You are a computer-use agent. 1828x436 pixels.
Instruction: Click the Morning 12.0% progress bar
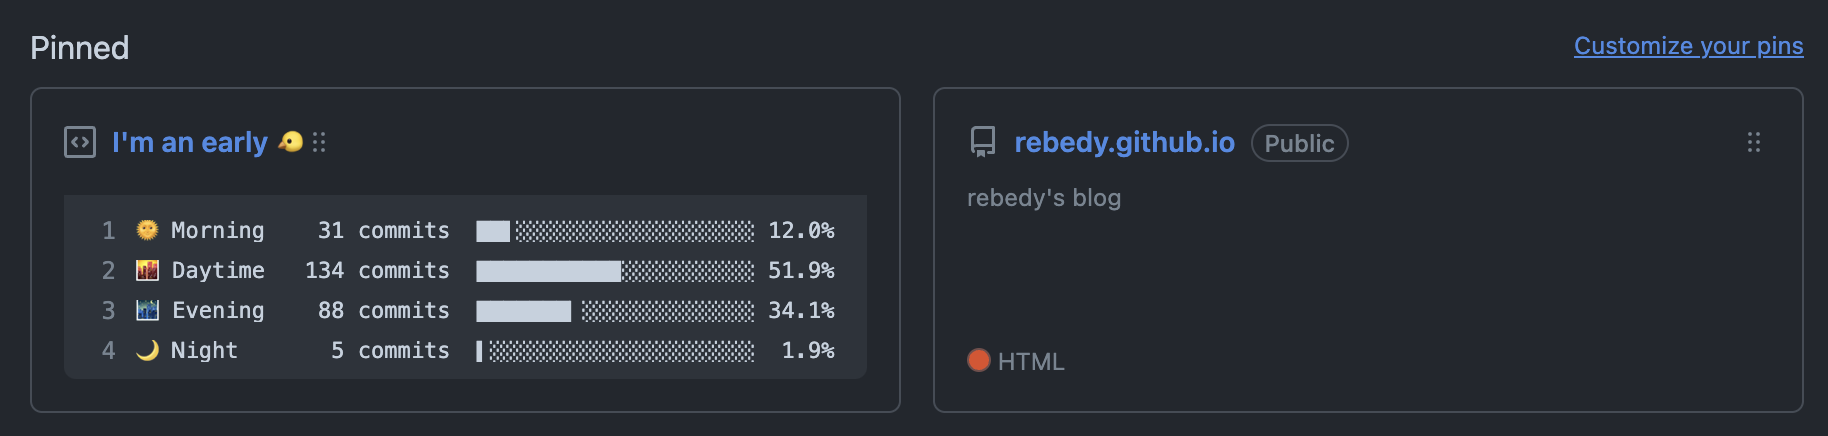tap(615, 230)
